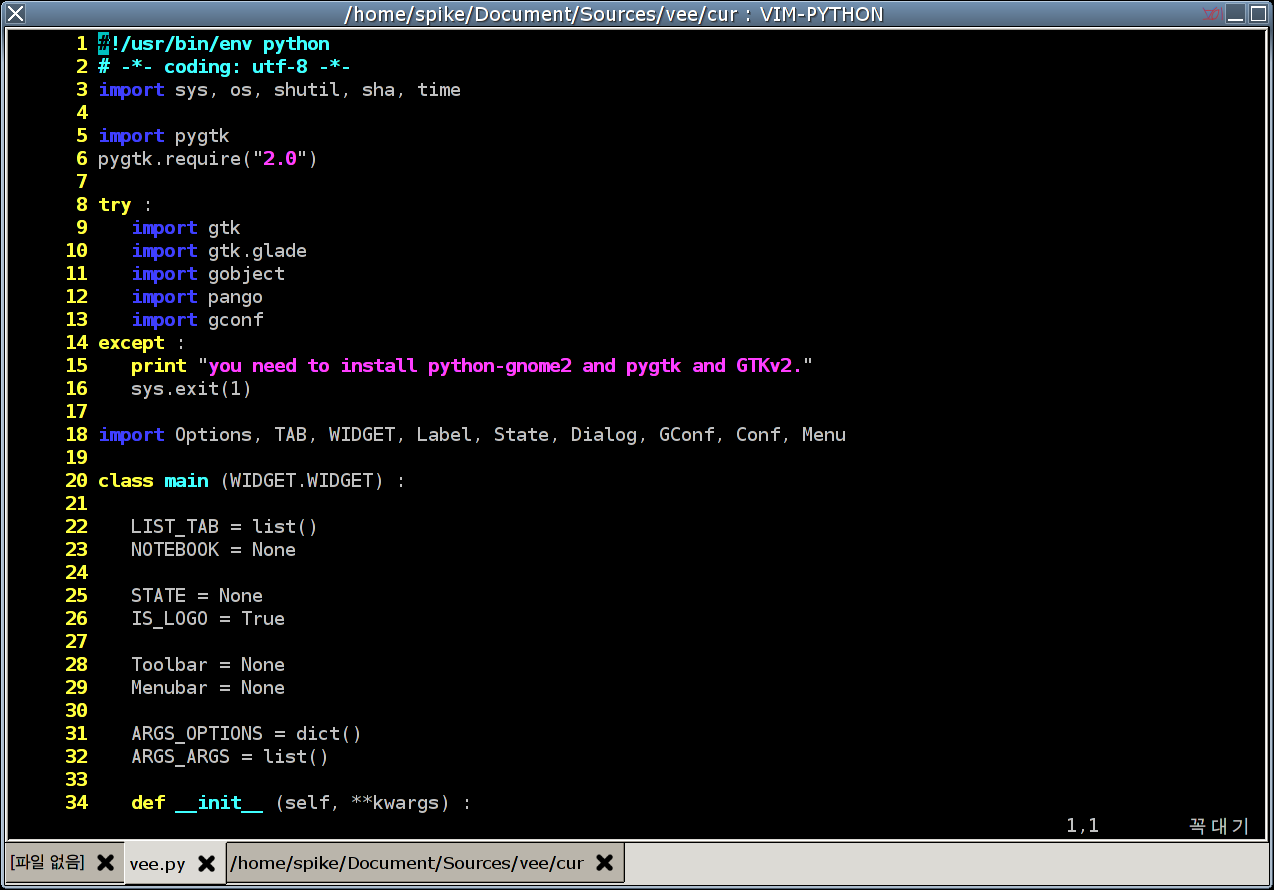
Task: Click the "sys.exit(1)" statement
Action: pos(190,389)
